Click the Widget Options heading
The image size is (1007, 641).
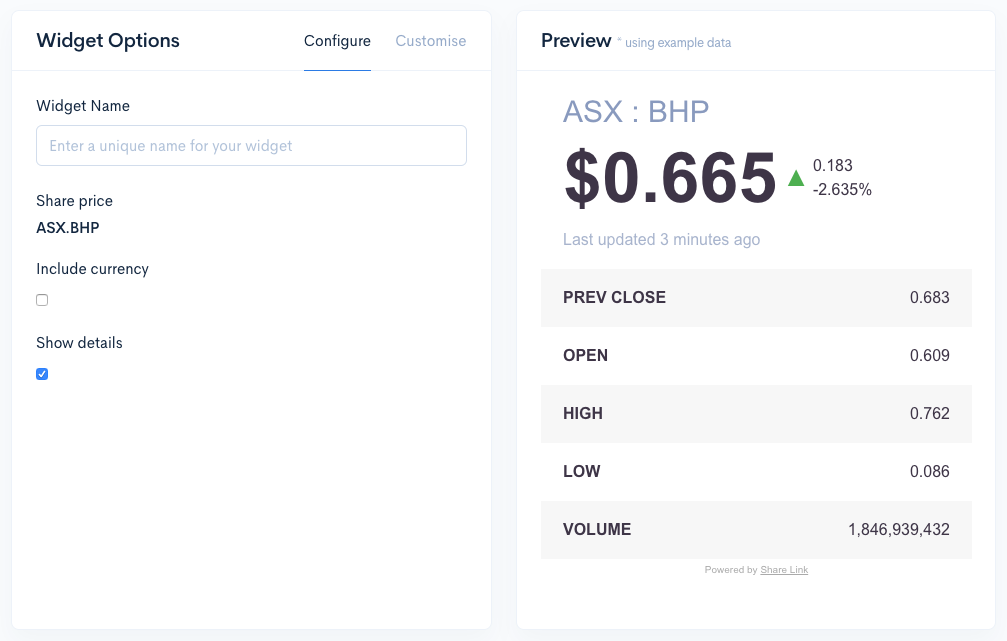click(108, 41)
